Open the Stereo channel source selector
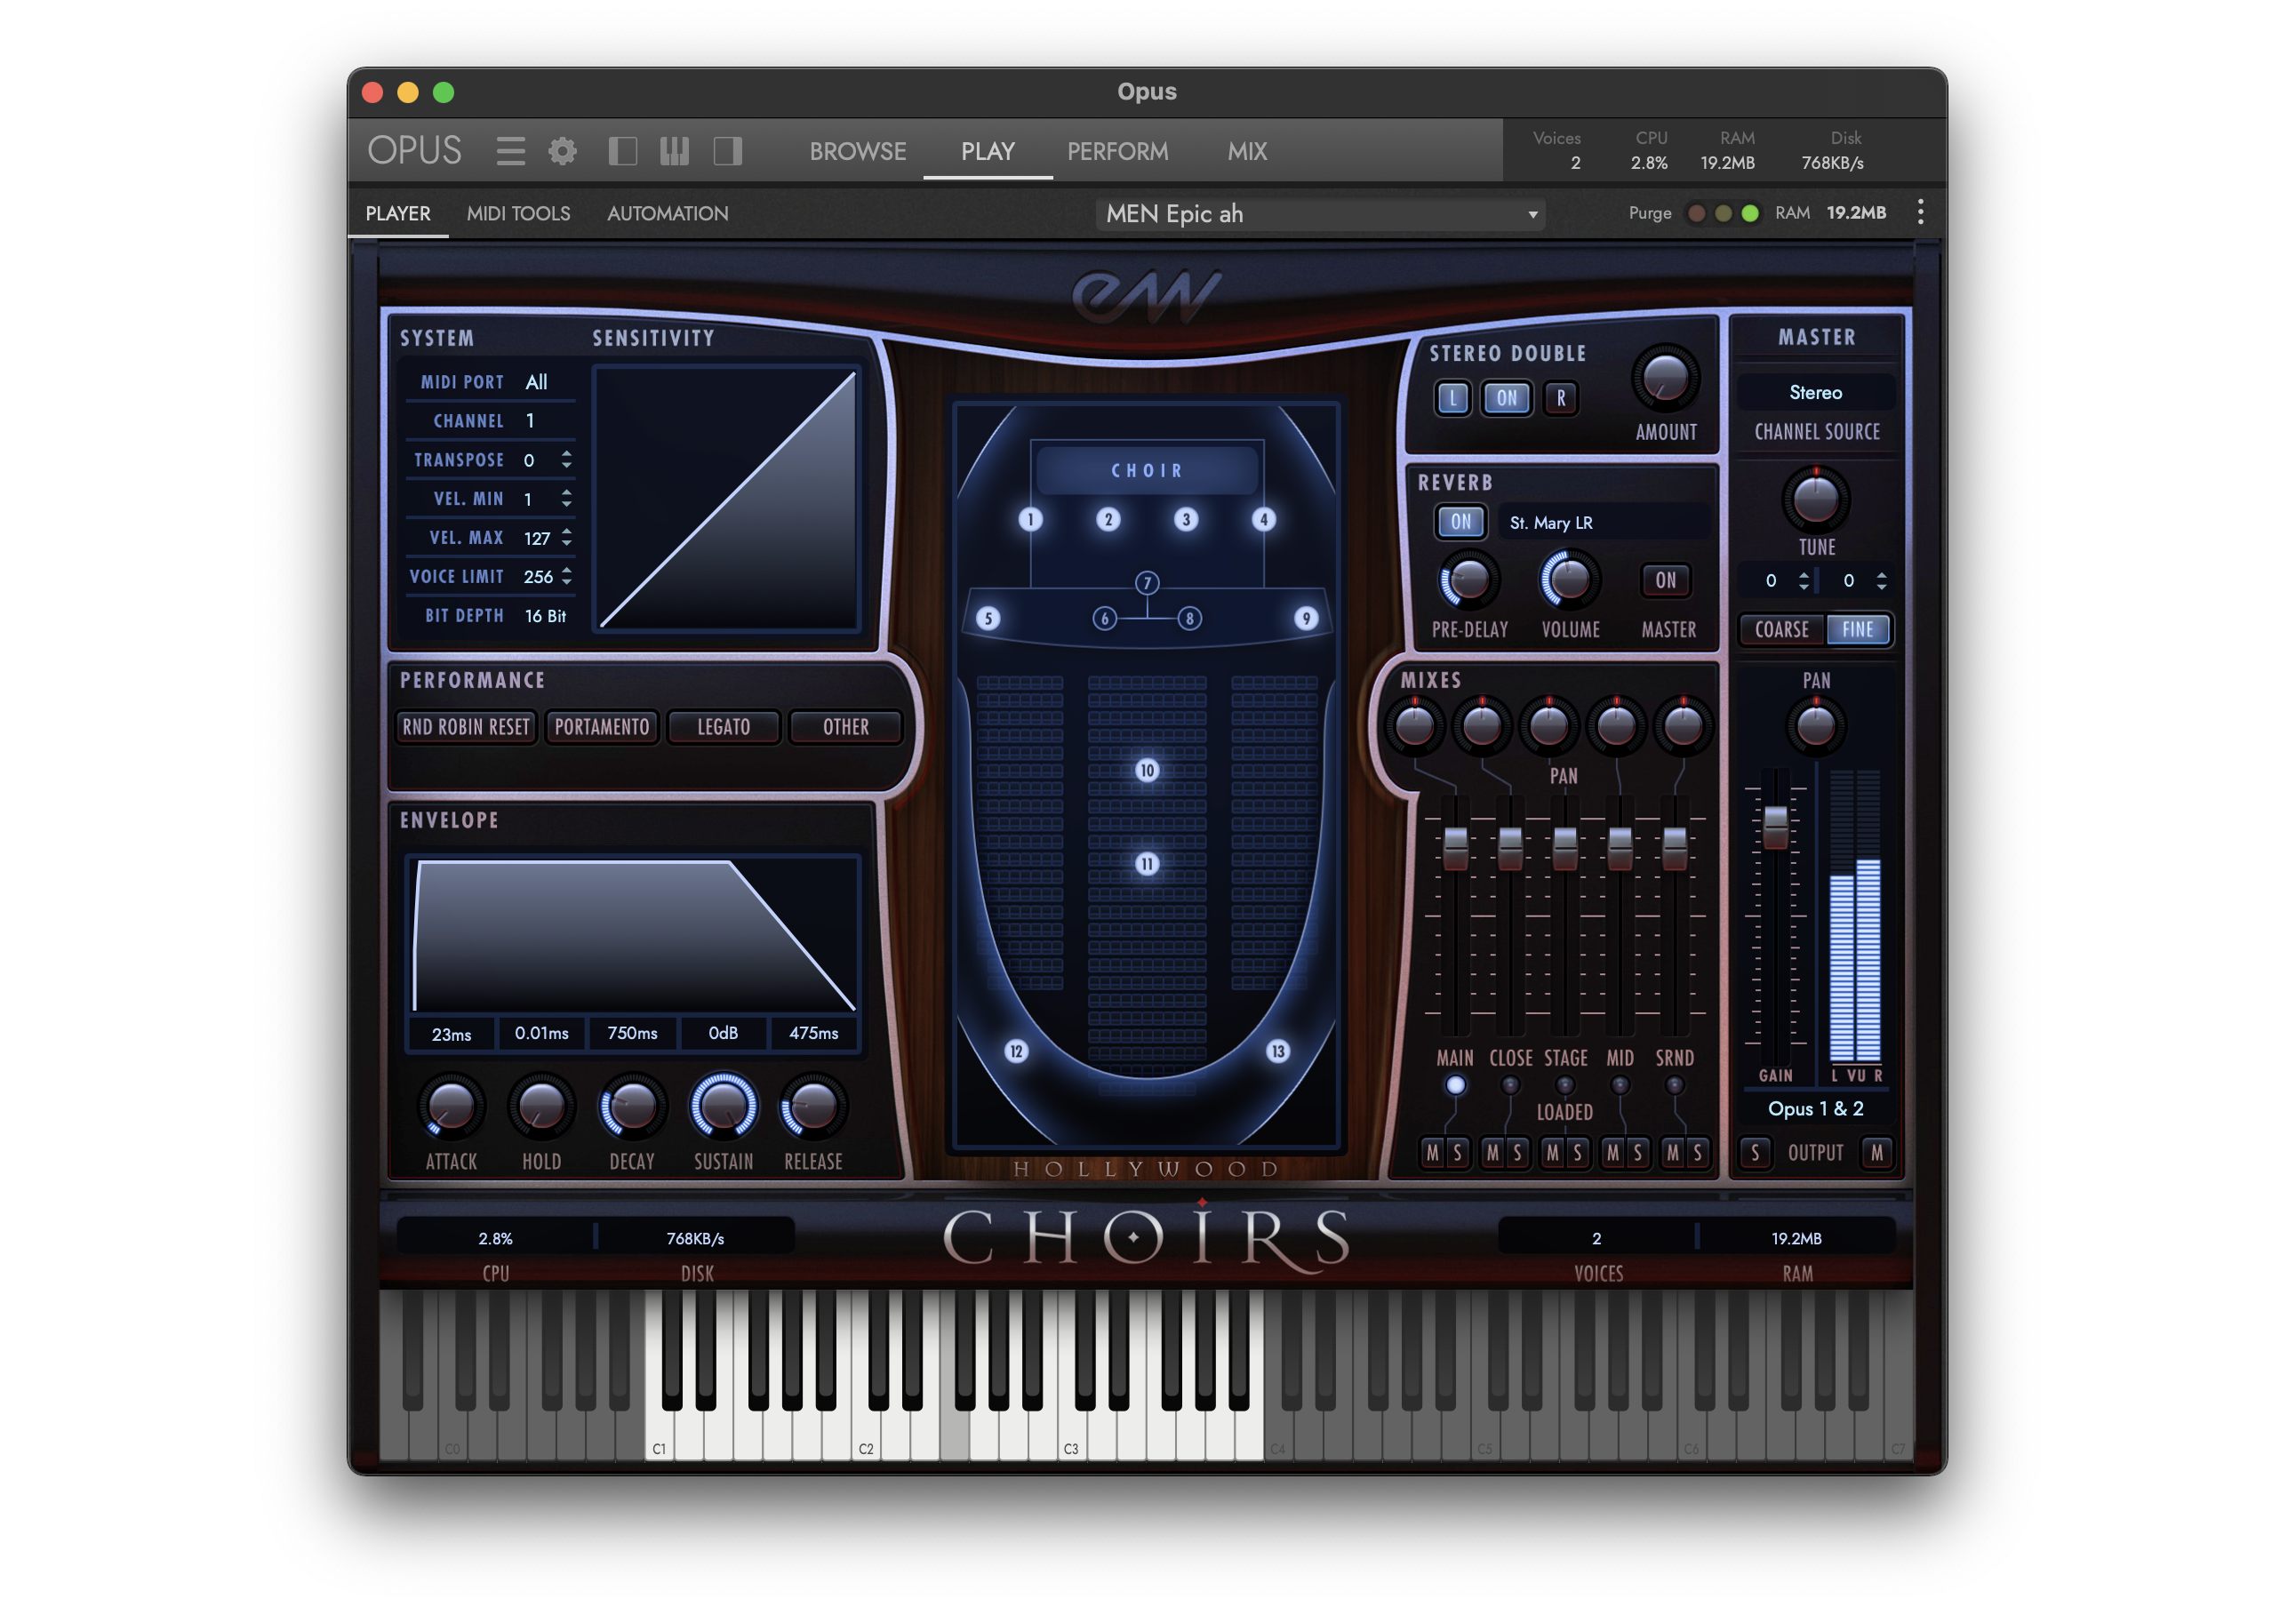 coord(1816,392)
